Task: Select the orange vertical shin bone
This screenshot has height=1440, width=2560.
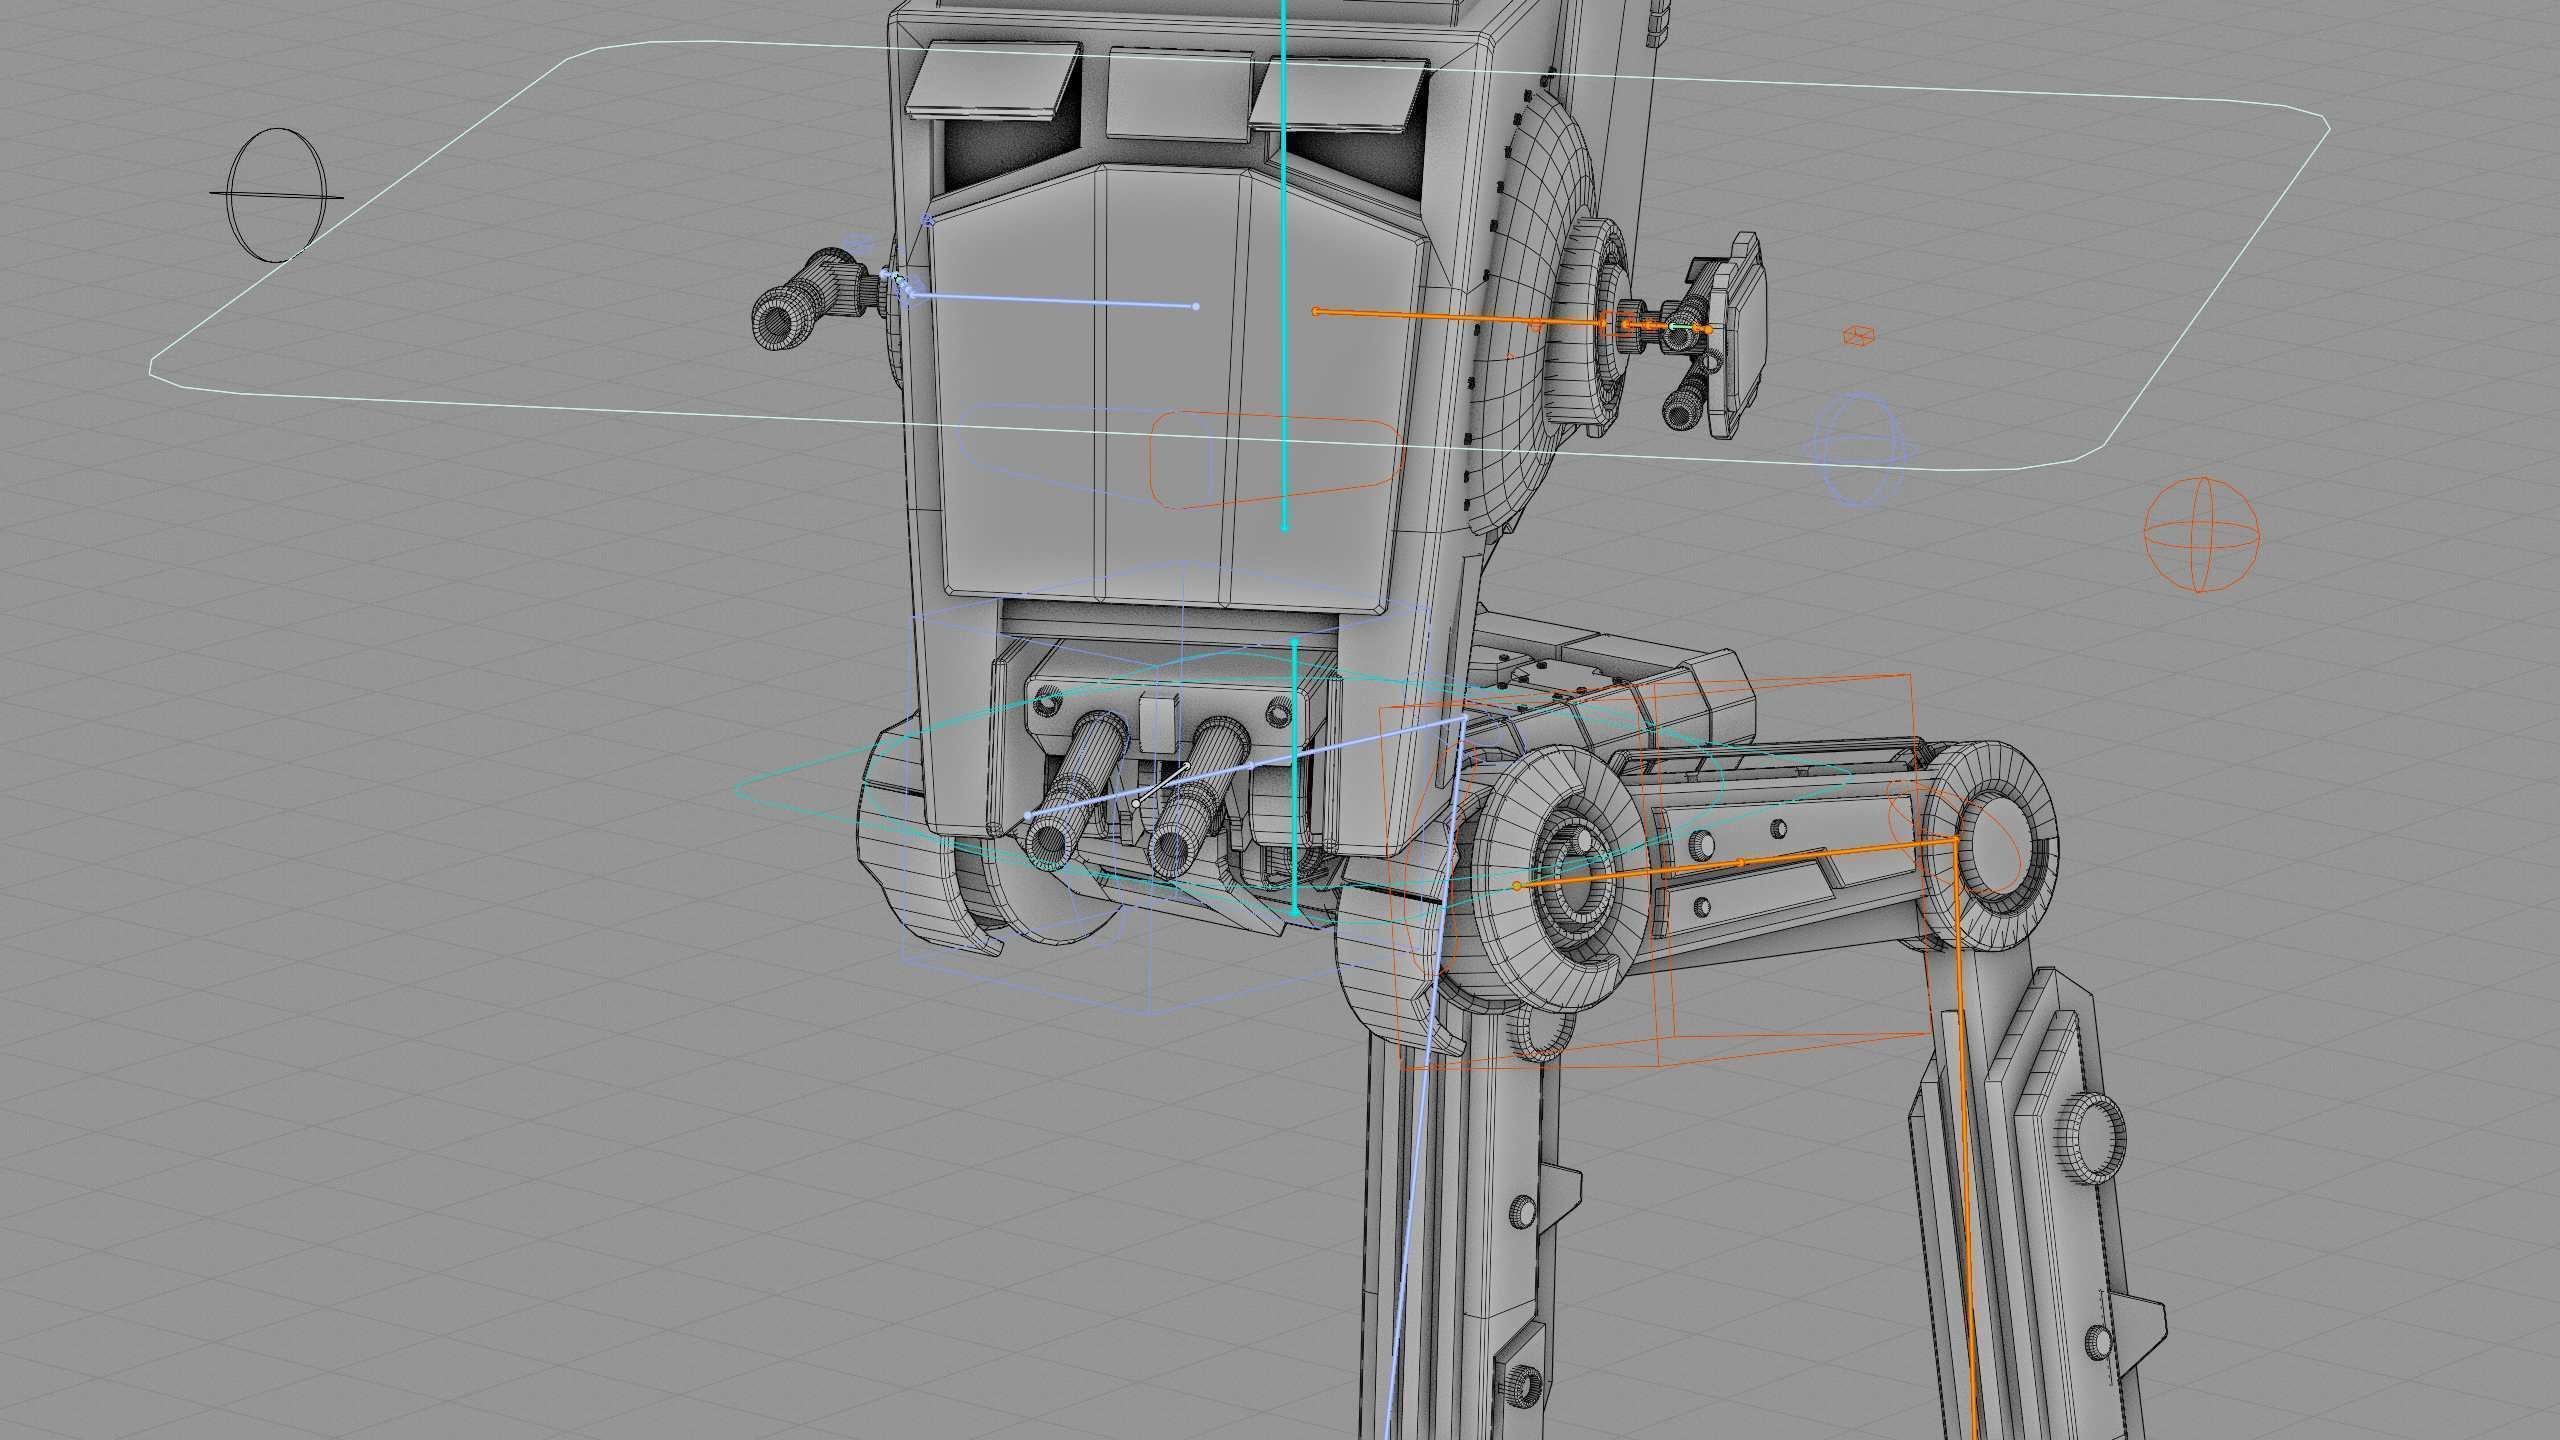Action: coord(1966,1140)
